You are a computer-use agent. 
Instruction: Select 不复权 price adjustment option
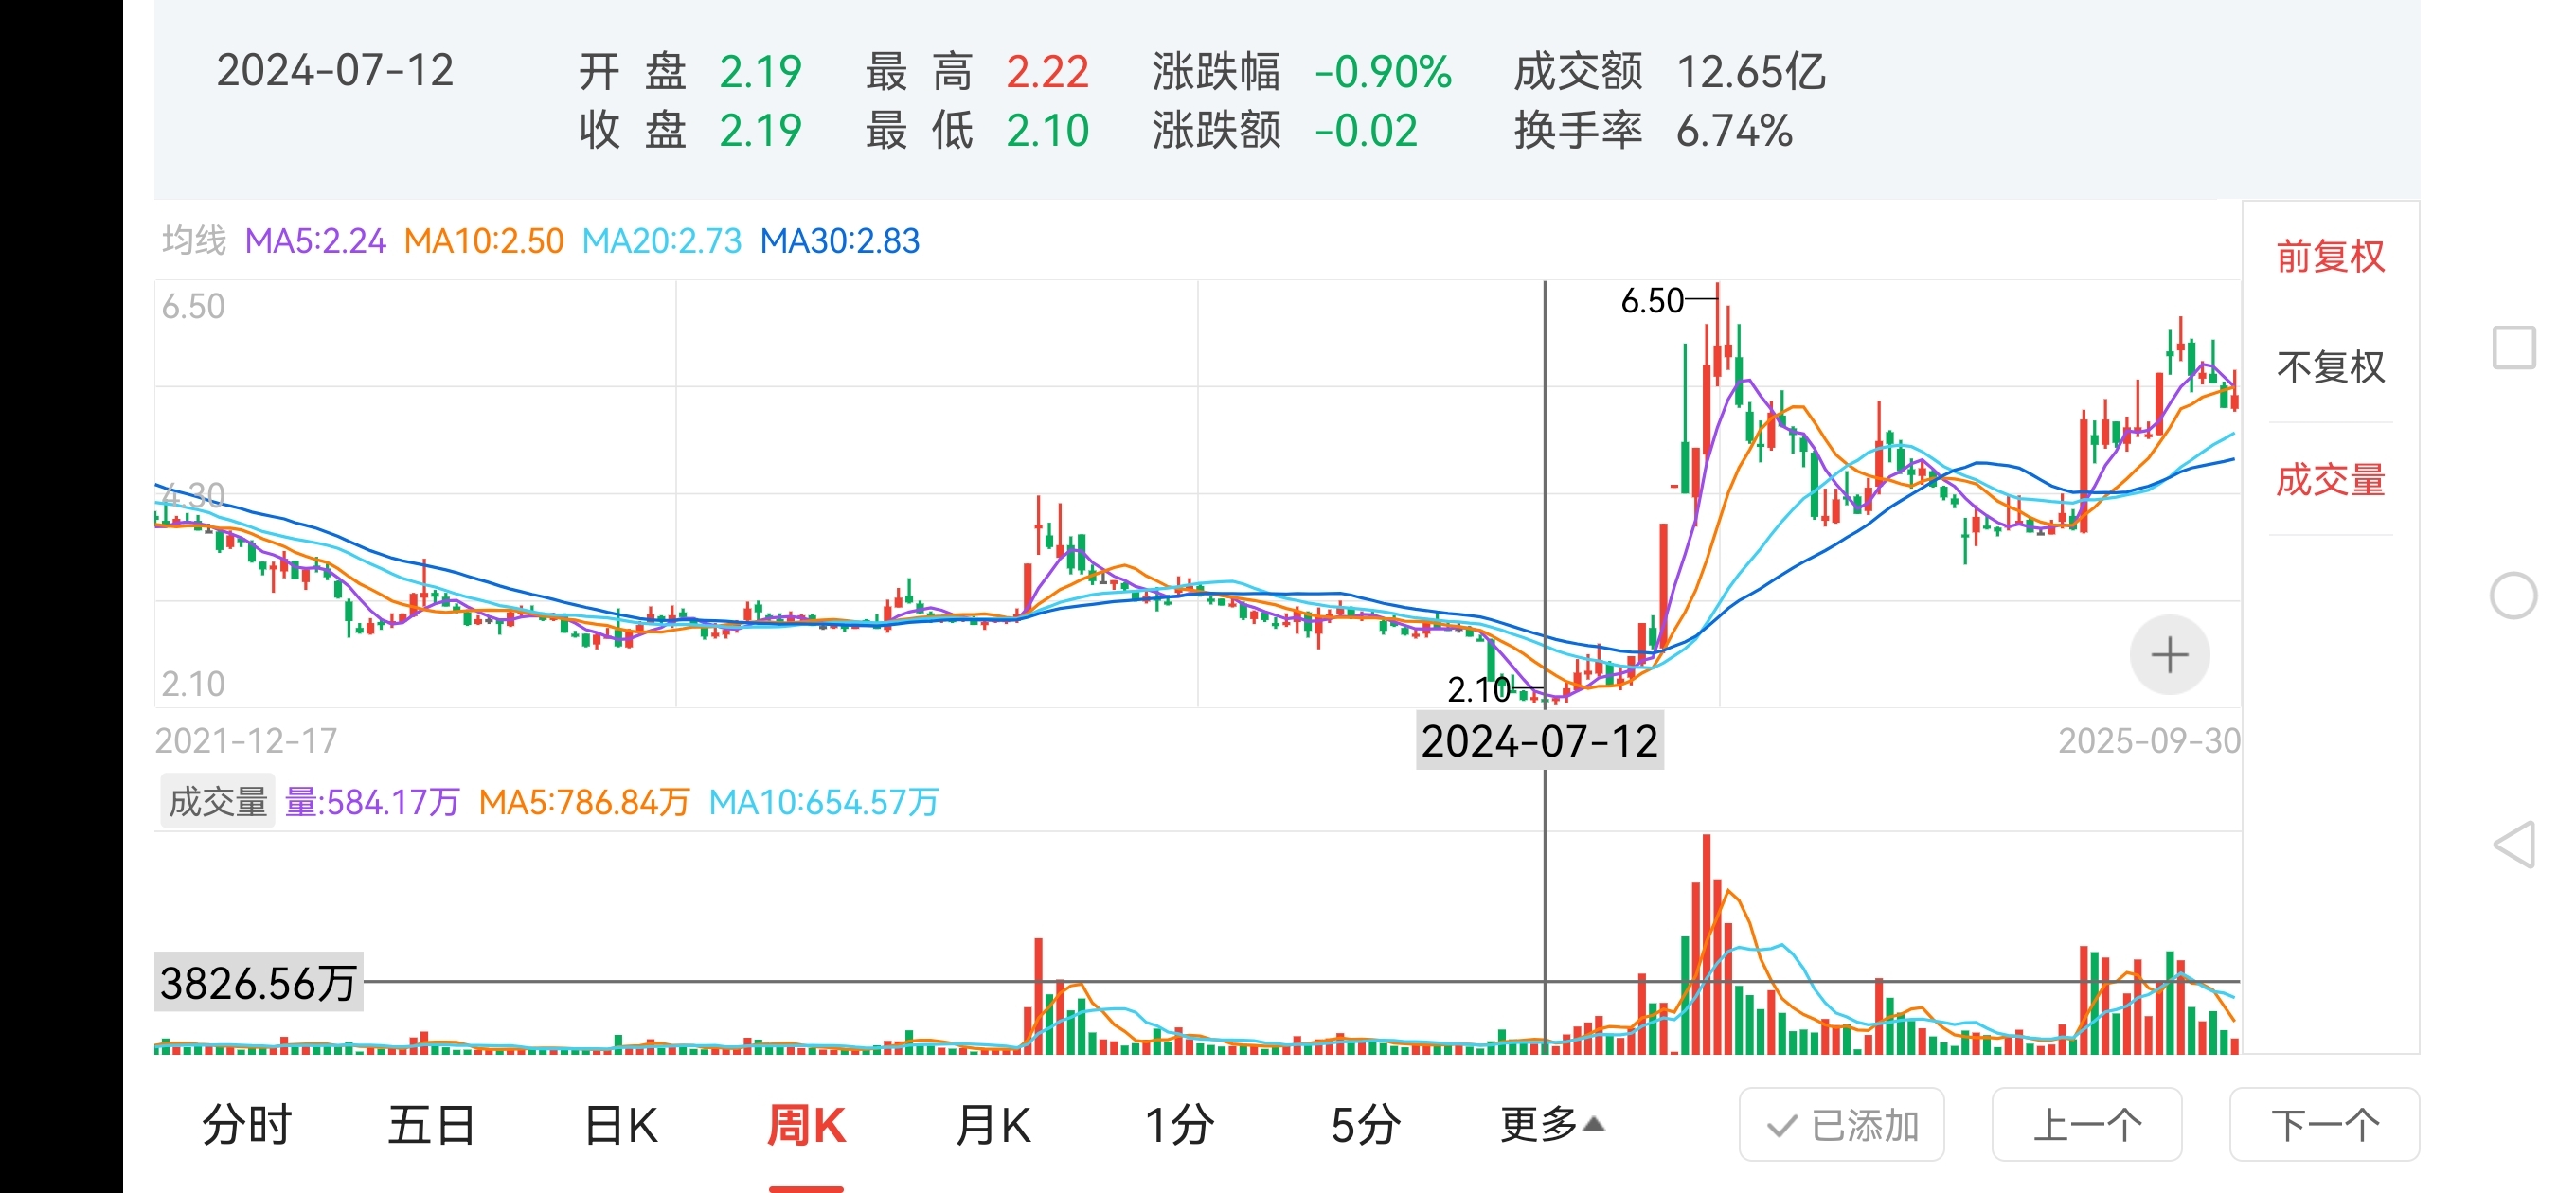[x=2330, y=367]
